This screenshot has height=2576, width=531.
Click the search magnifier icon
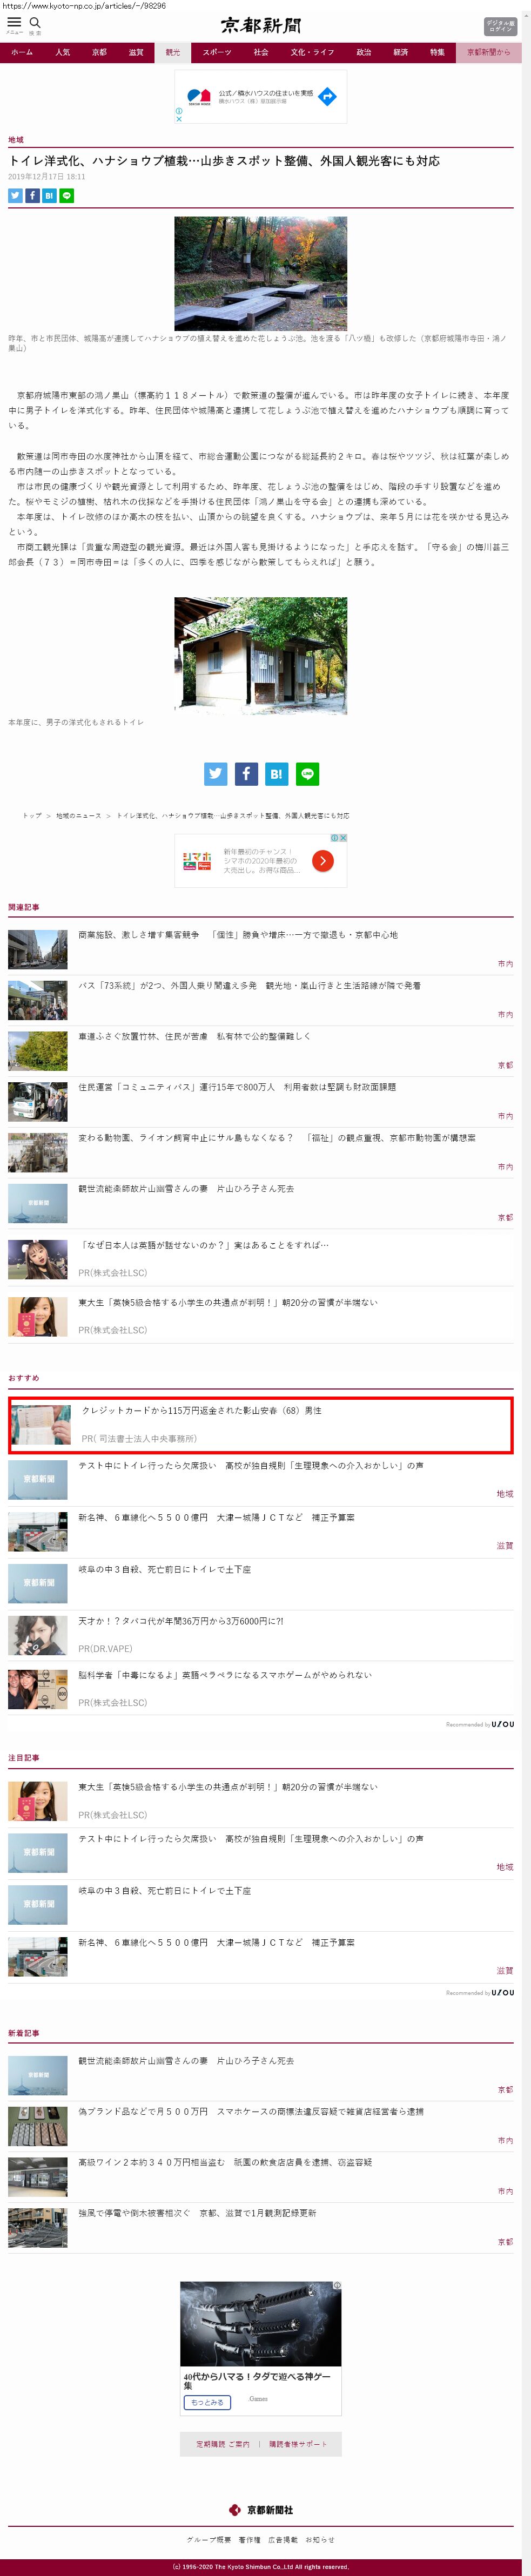click(35, 22)
